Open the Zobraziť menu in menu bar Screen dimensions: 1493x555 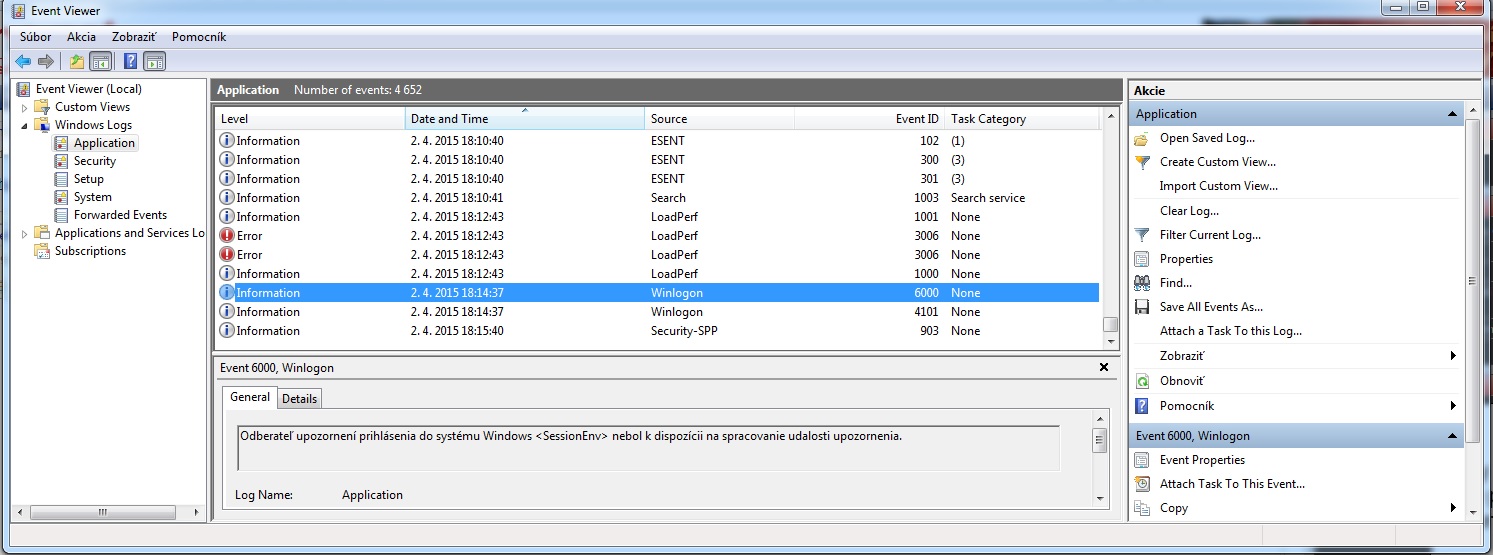(134, 37)
